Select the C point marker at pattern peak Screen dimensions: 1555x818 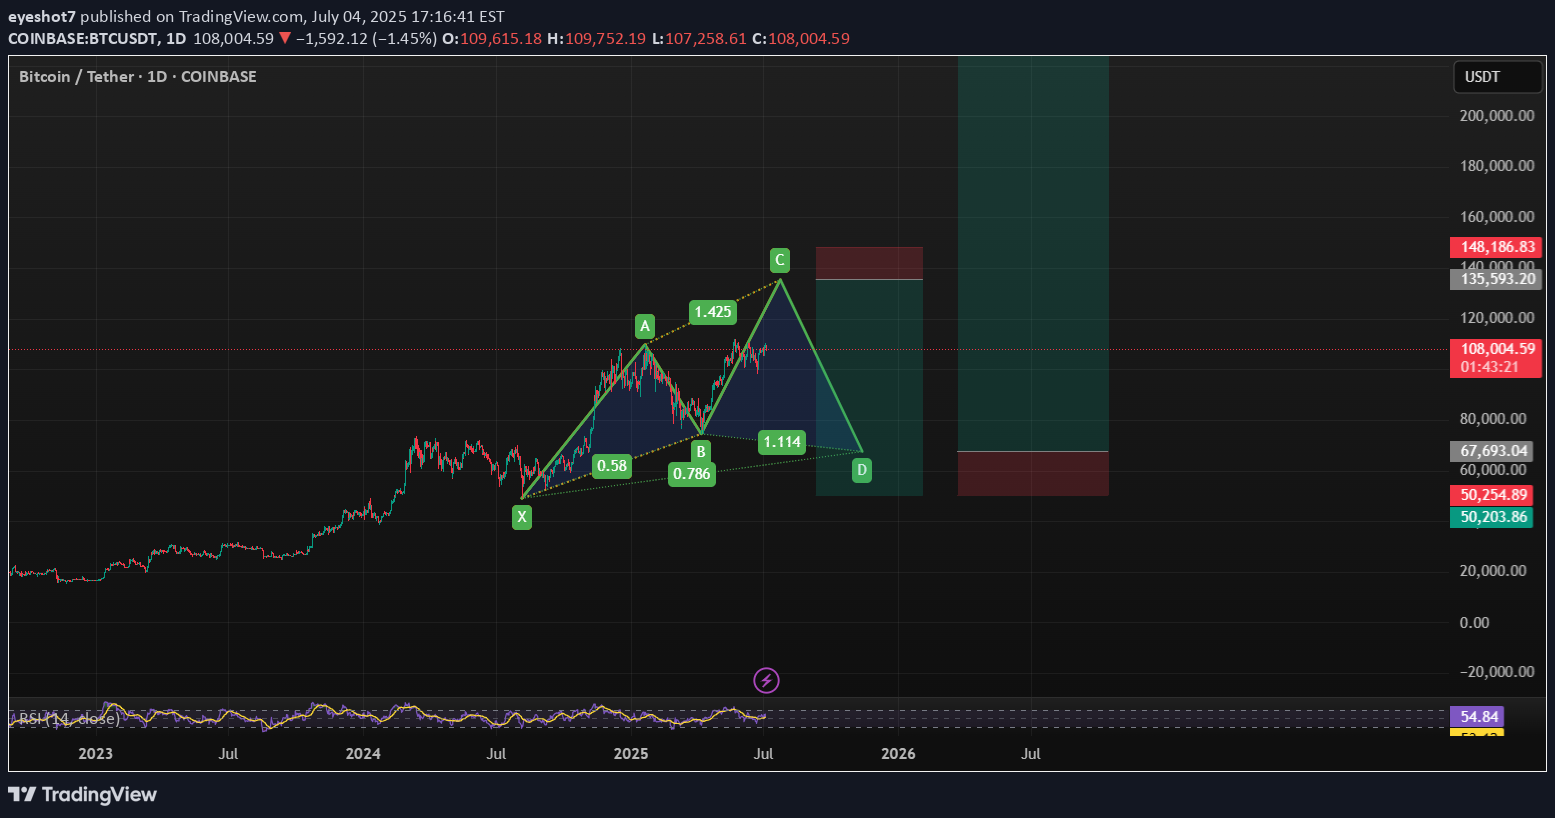point(780,260)
